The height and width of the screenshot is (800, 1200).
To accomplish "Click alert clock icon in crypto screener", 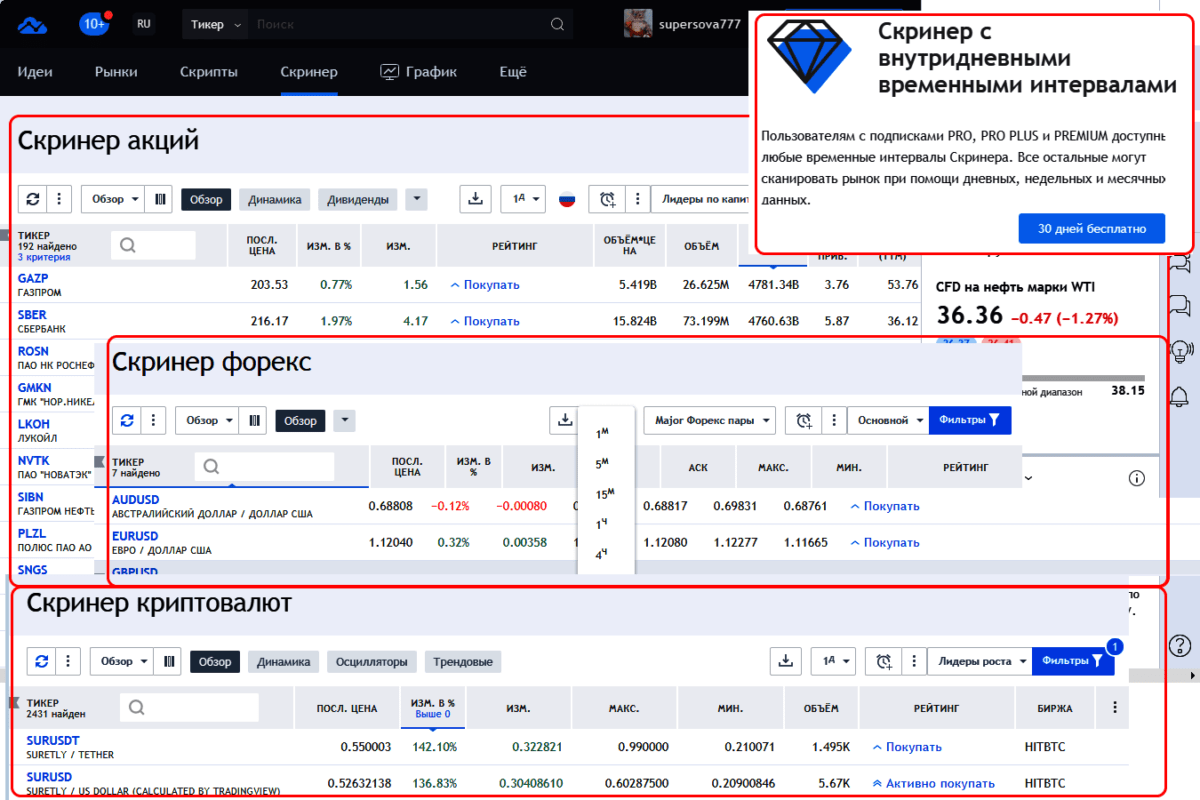I will pos(884,661).
